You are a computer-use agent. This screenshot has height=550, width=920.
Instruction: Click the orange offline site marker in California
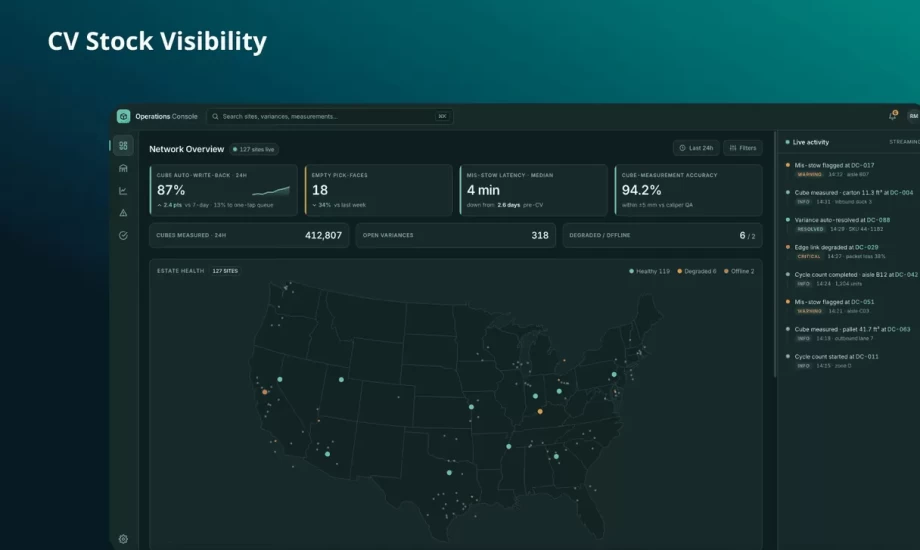click(265, 392)
